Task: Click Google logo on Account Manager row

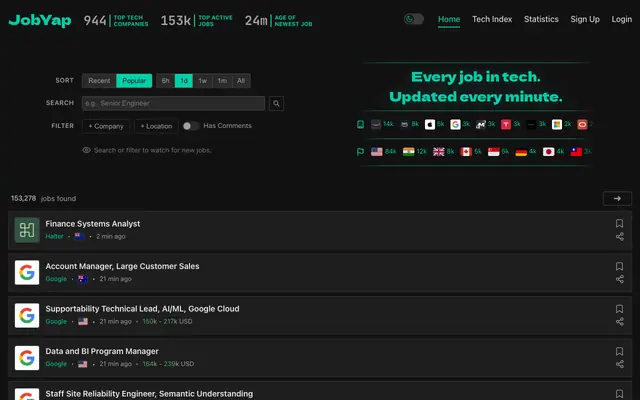Action: pos(27,273)
